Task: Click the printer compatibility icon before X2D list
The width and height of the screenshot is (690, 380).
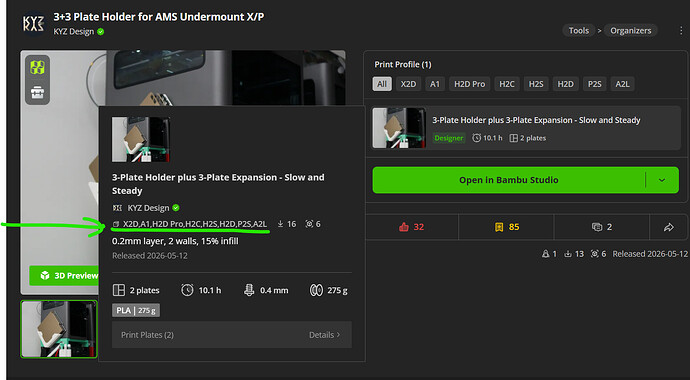Action: (x=116, y=224)
